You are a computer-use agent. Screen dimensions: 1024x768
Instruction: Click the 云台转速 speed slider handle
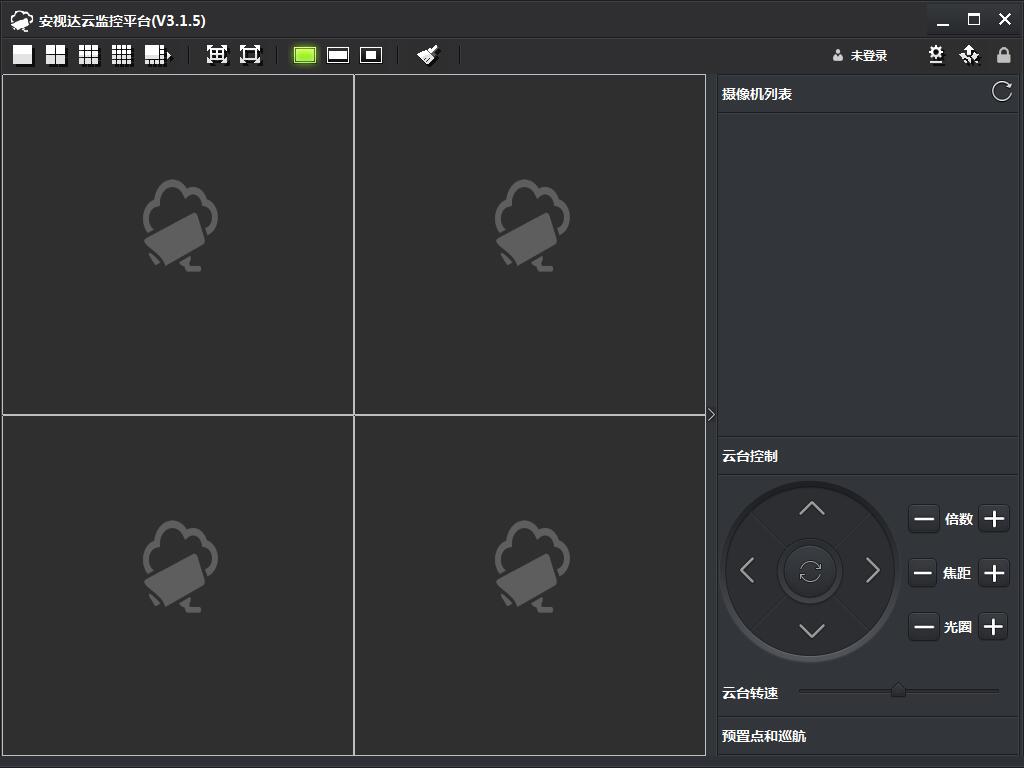point(899,690)
